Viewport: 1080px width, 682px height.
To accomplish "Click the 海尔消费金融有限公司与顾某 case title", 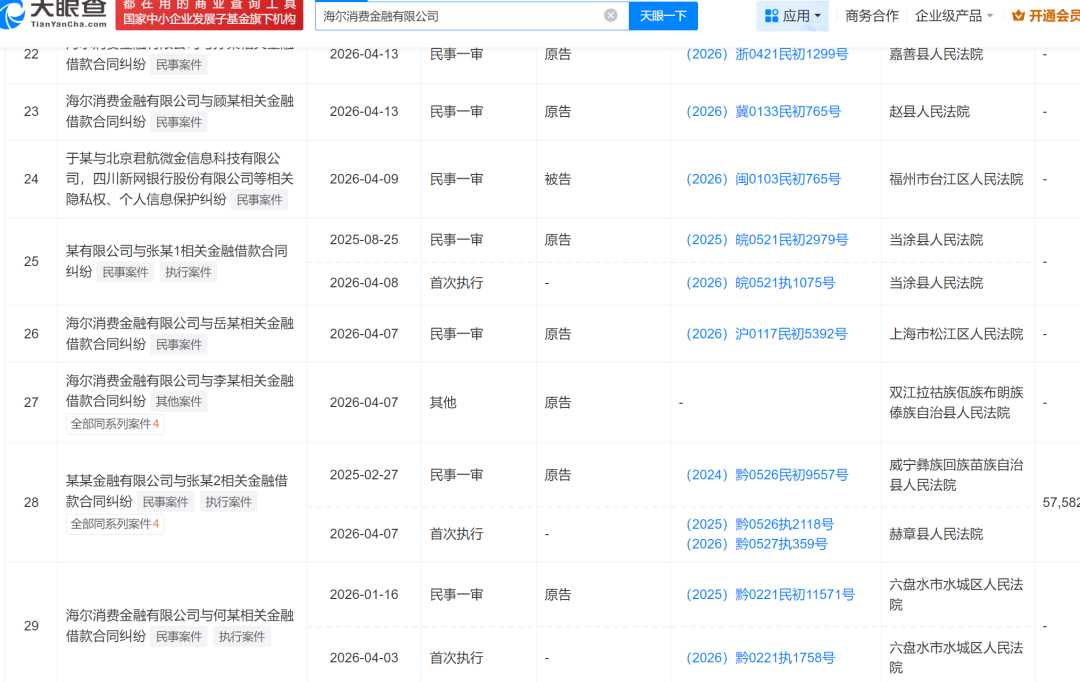I will click(x=180, y=111).
